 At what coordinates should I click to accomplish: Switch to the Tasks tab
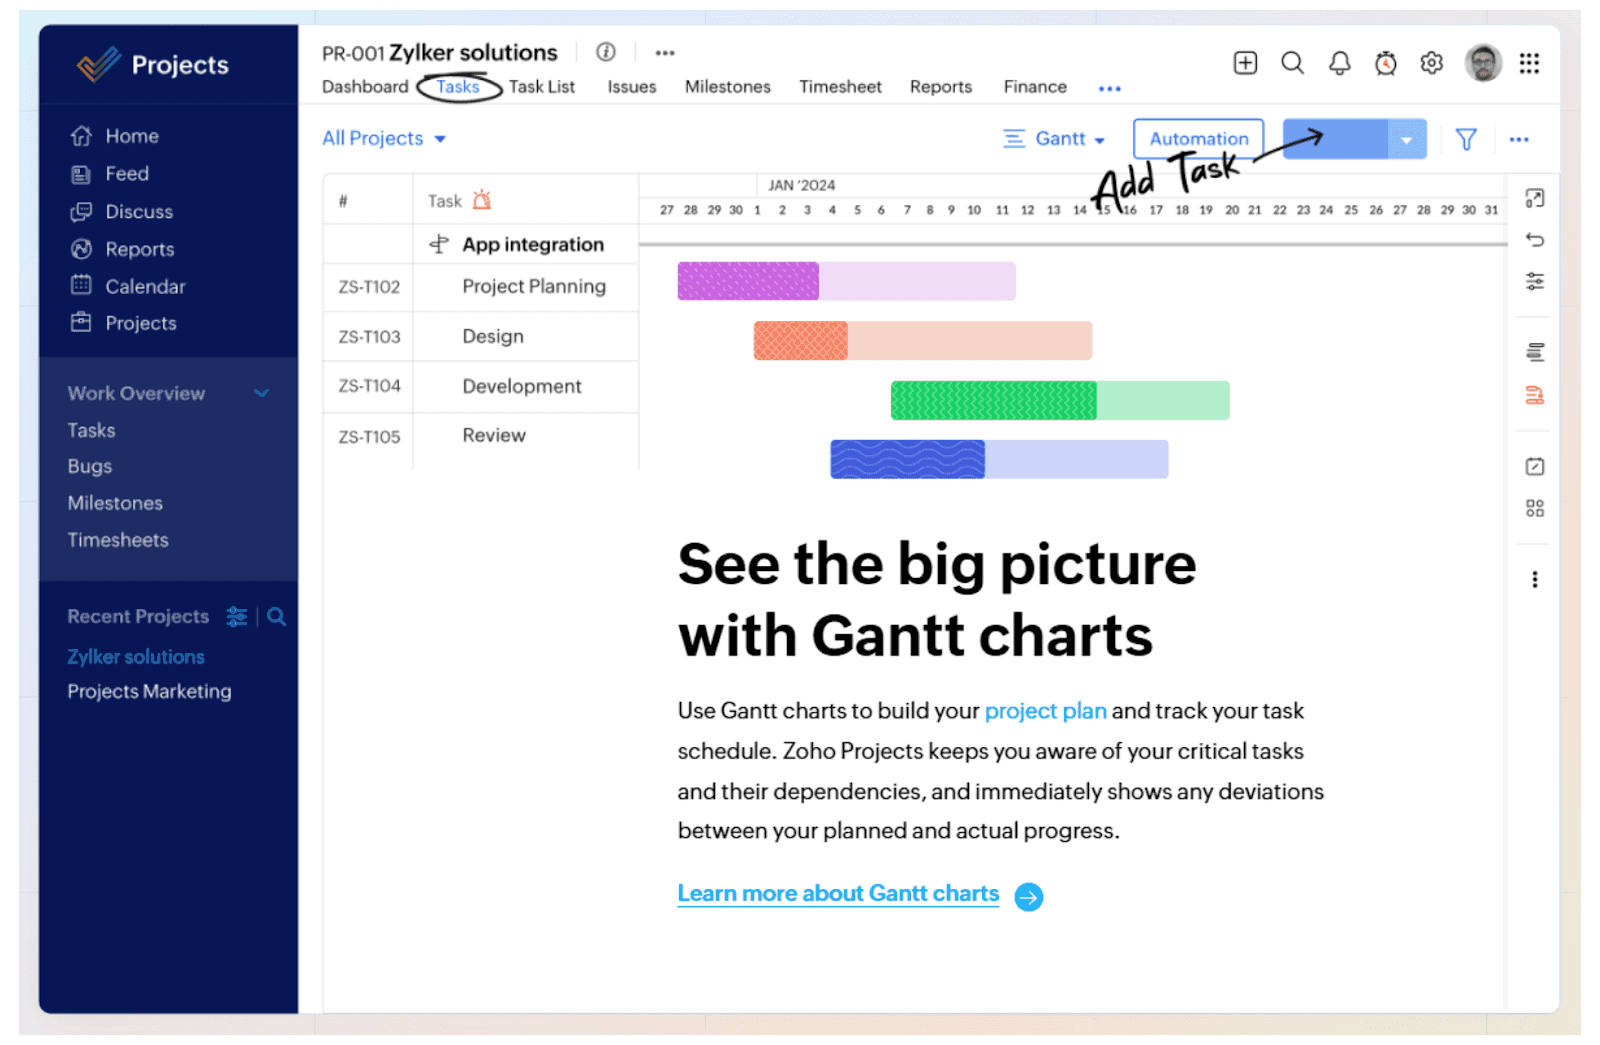pos(458,87)
